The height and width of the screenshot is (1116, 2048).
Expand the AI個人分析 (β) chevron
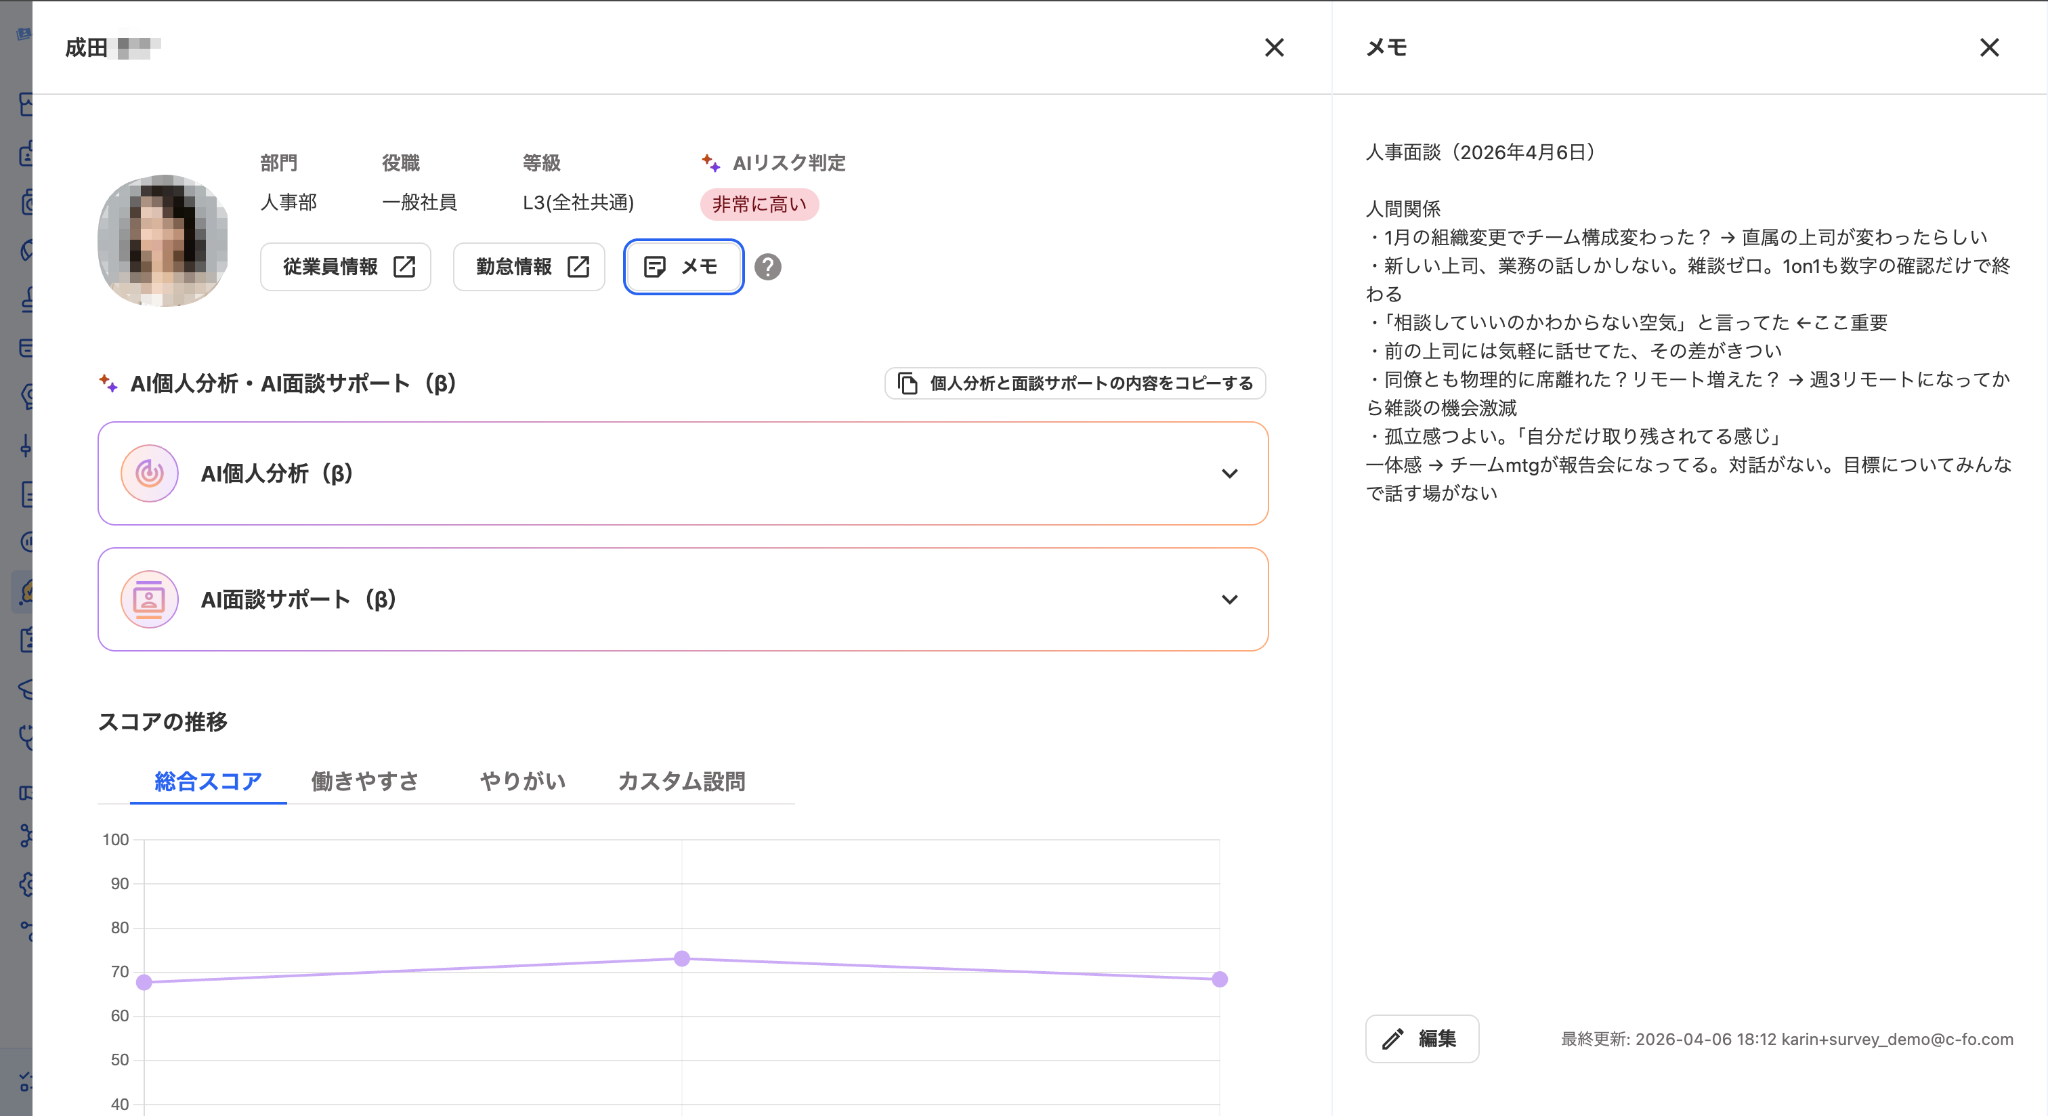1230,473
